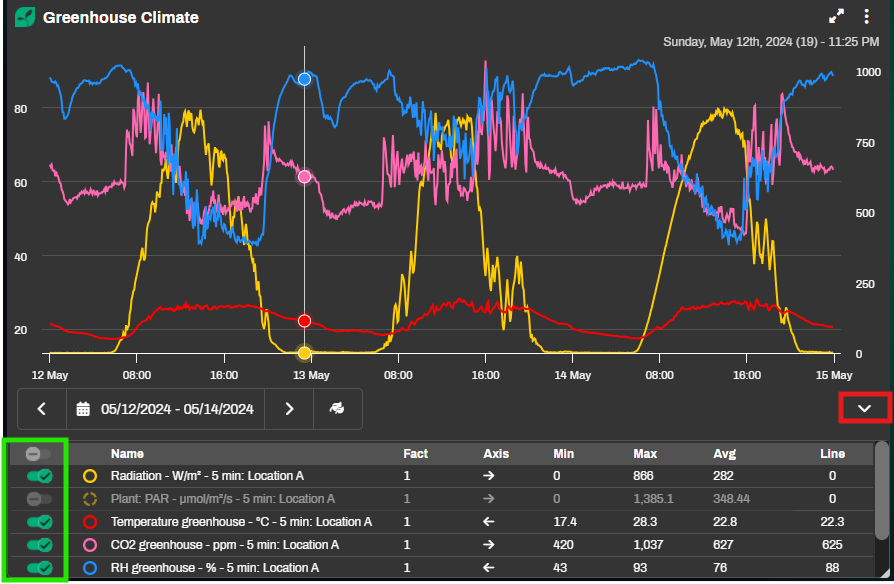The height and width of the screenshot is (584, 894).
Task: Click the green Greenhouse Climate leaf icon
Action: 24,17
